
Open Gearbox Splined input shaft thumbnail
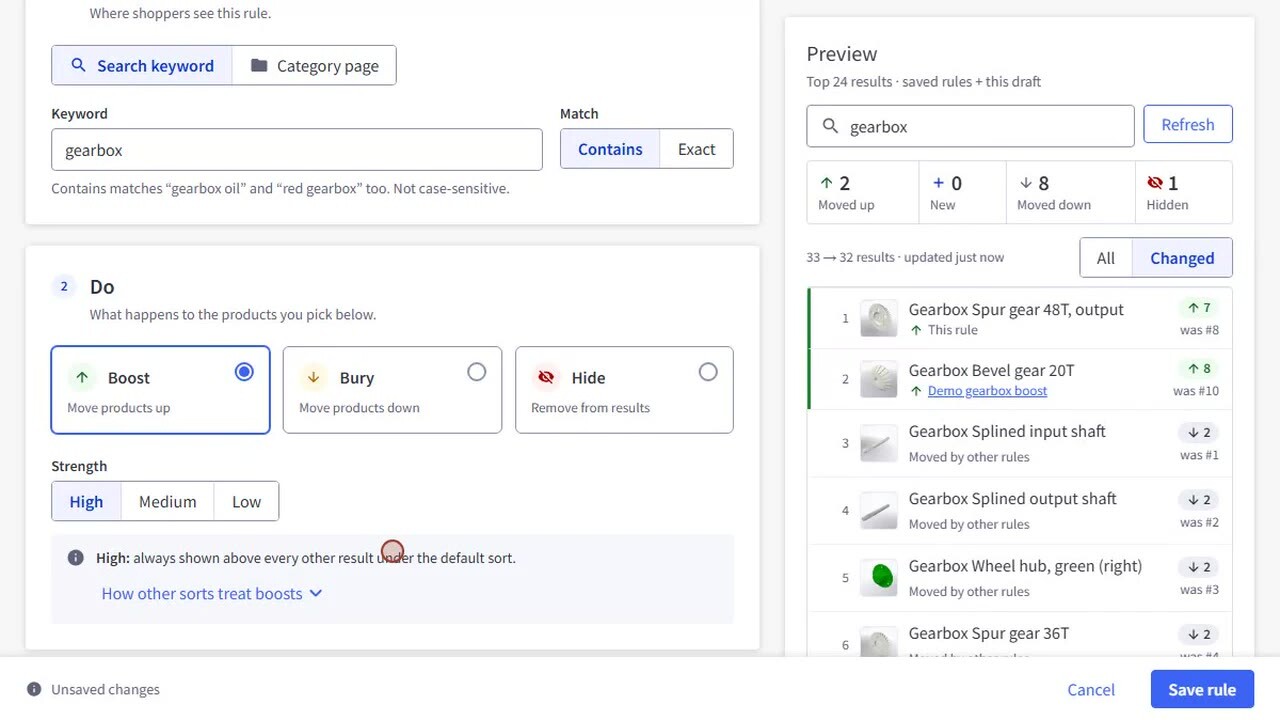pos(879,444)
